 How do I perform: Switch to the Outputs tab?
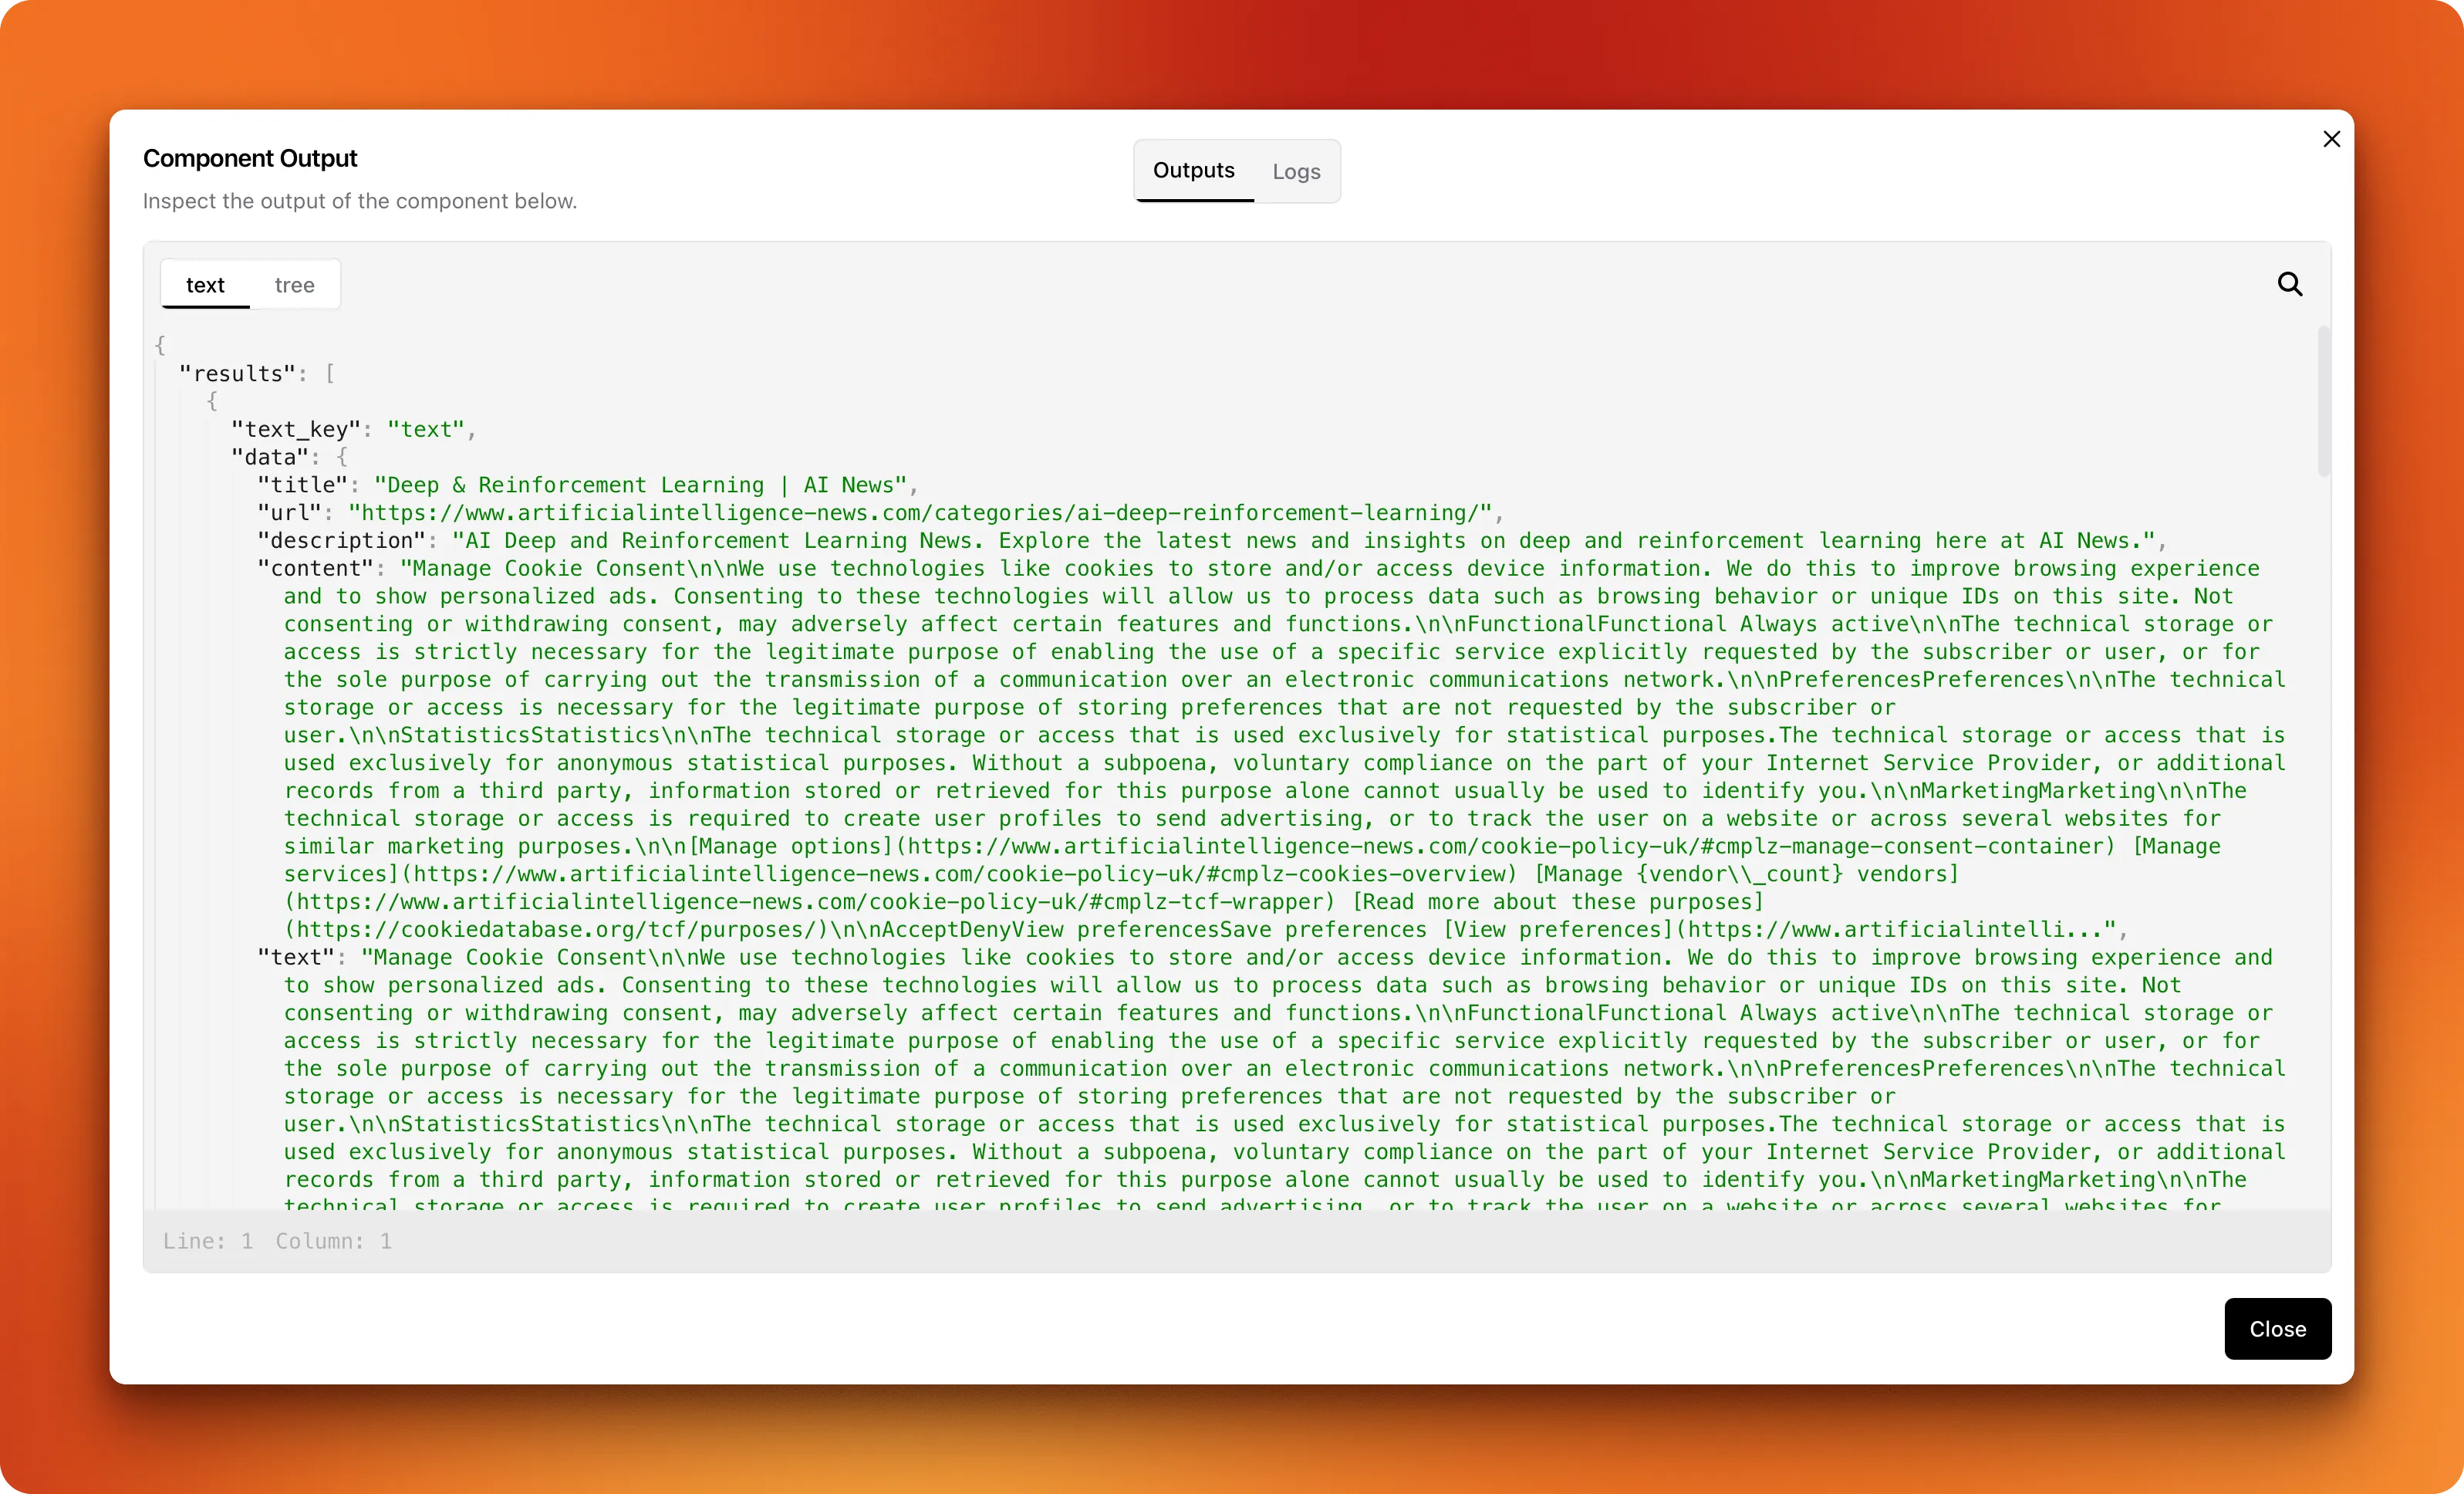1193,171
